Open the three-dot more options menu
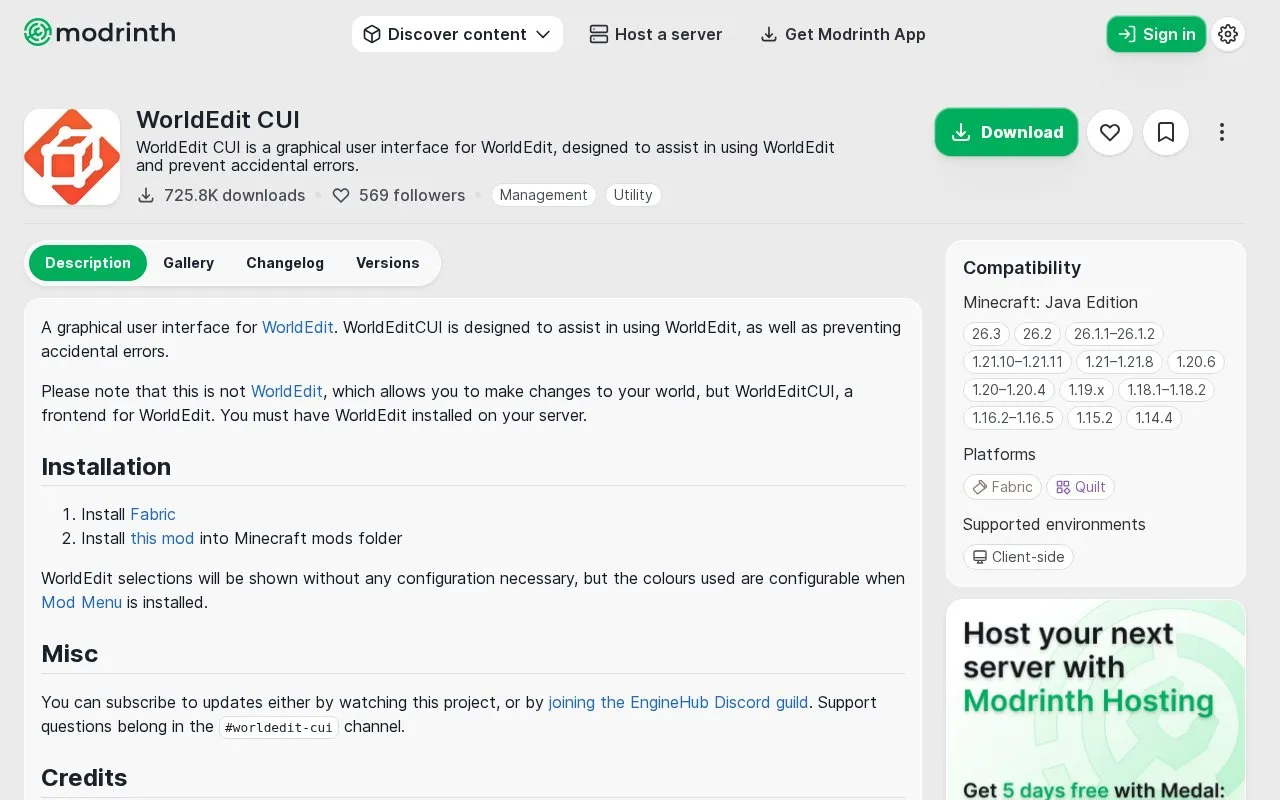1280x800 pixels. (1222, 132)
